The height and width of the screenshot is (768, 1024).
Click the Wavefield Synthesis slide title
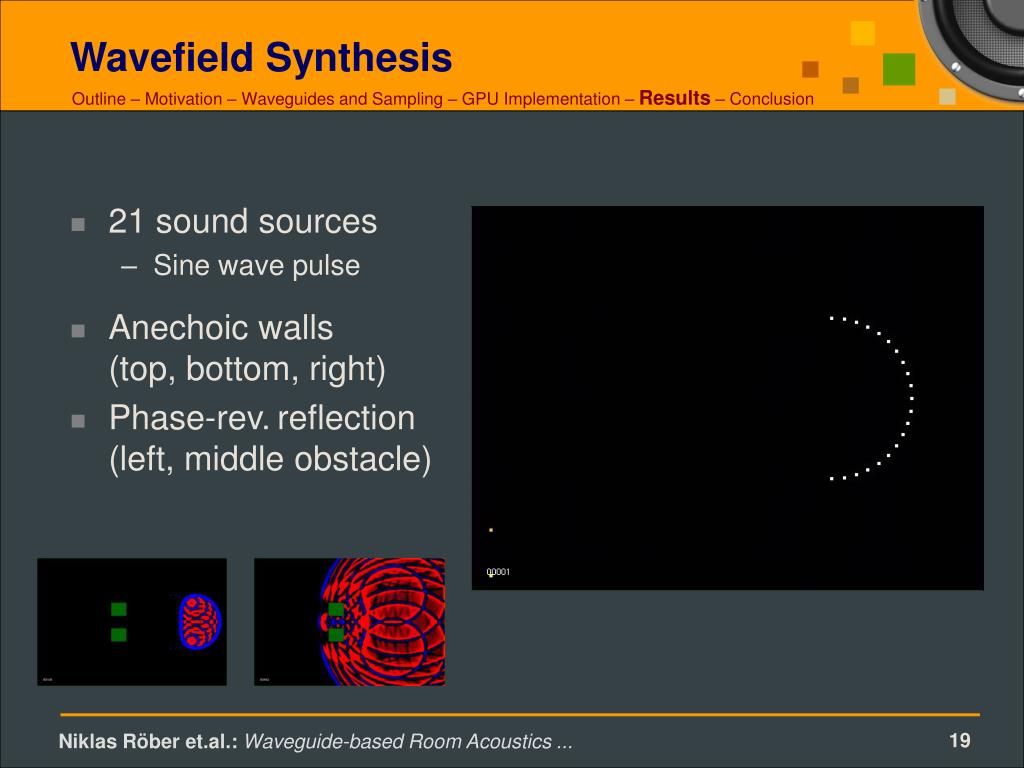tap(261, 57)
